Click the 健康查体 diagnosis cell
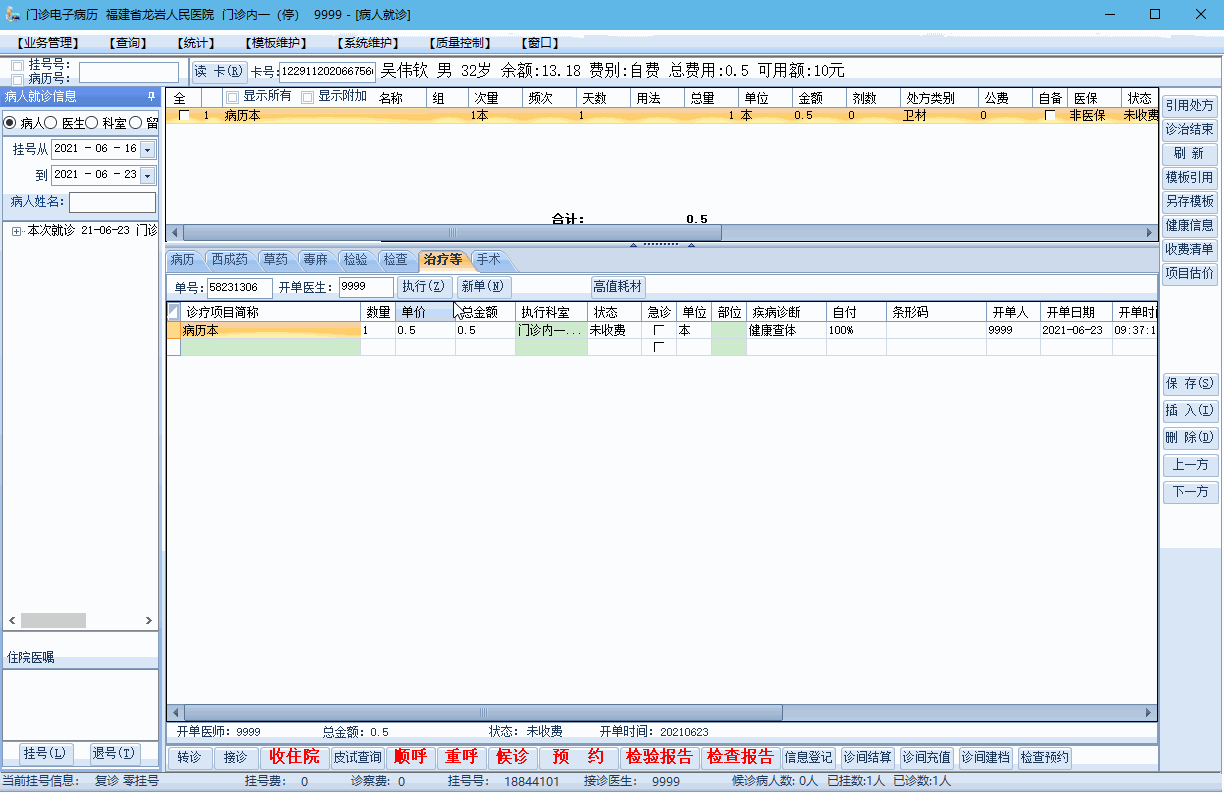Viewport: 1224px width, 793px height. (786, 330)
